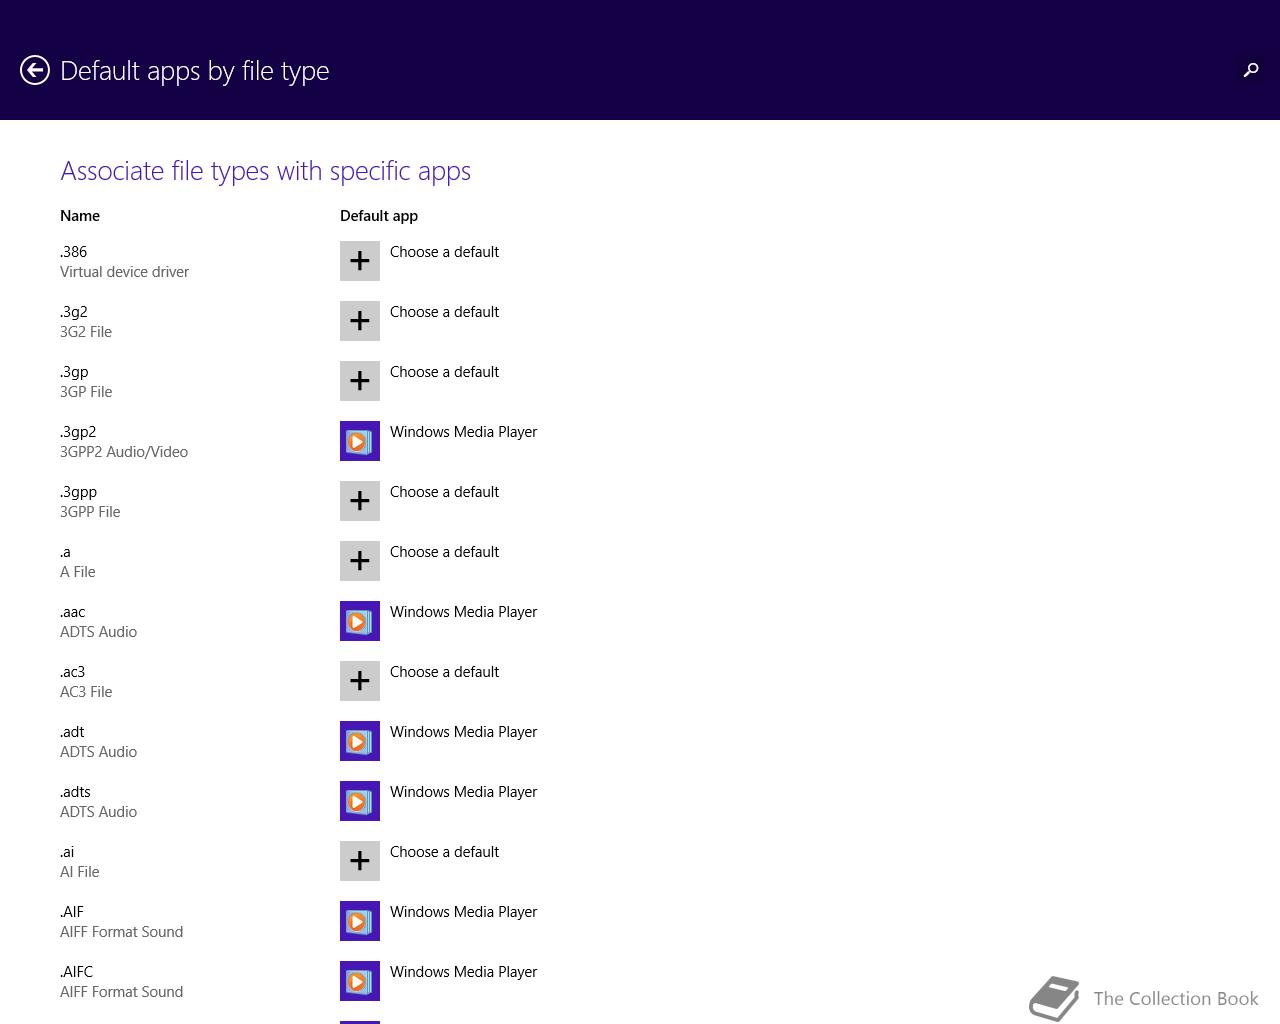
Task: Choose a default for .3gpp label
Action: click(x=444, y=492)
